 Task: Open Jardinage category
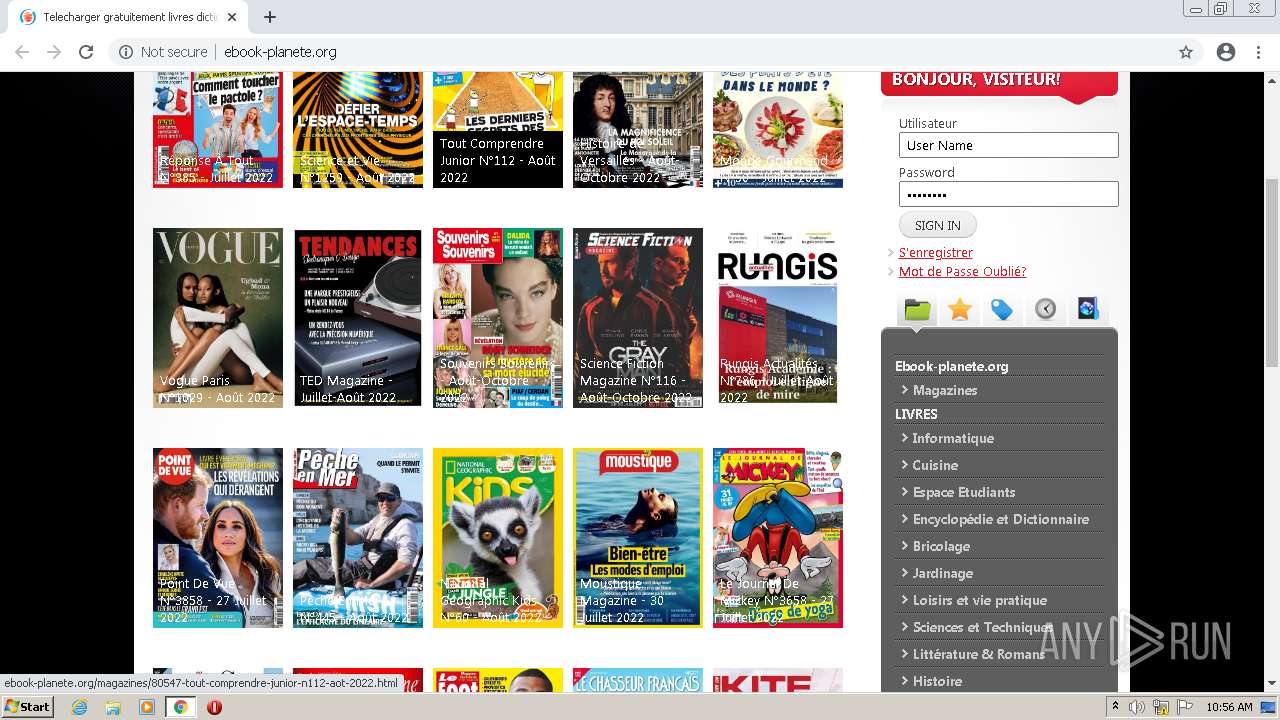[943, 573]
